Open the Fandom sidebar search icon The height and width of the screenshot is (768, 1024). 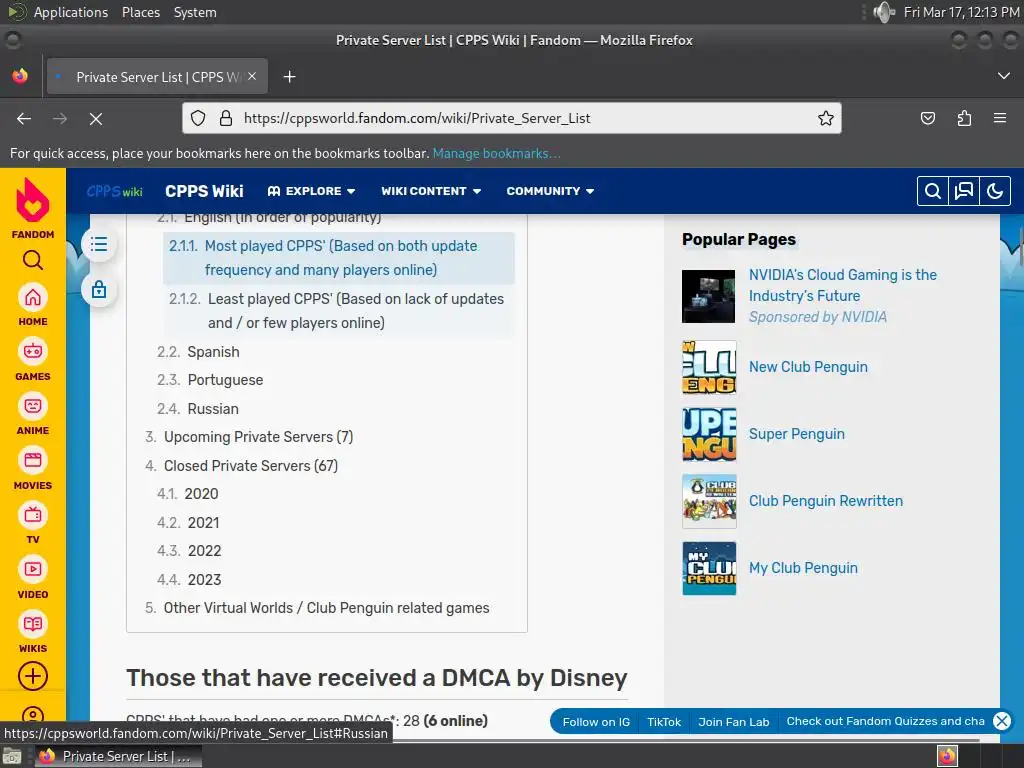coord(33,260)
